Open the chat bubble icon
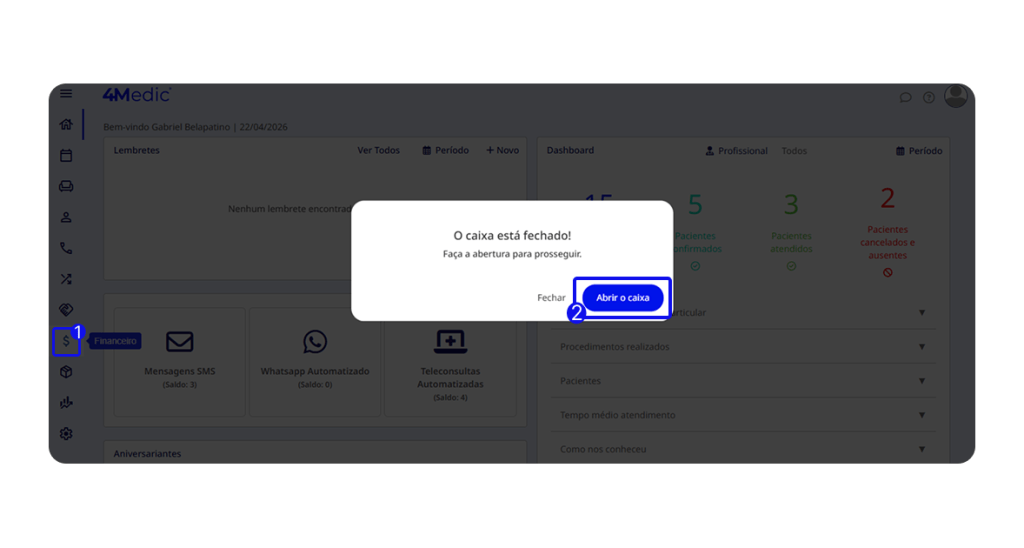The height and width of the screenshot is (548, 1024). pos(905,97)
